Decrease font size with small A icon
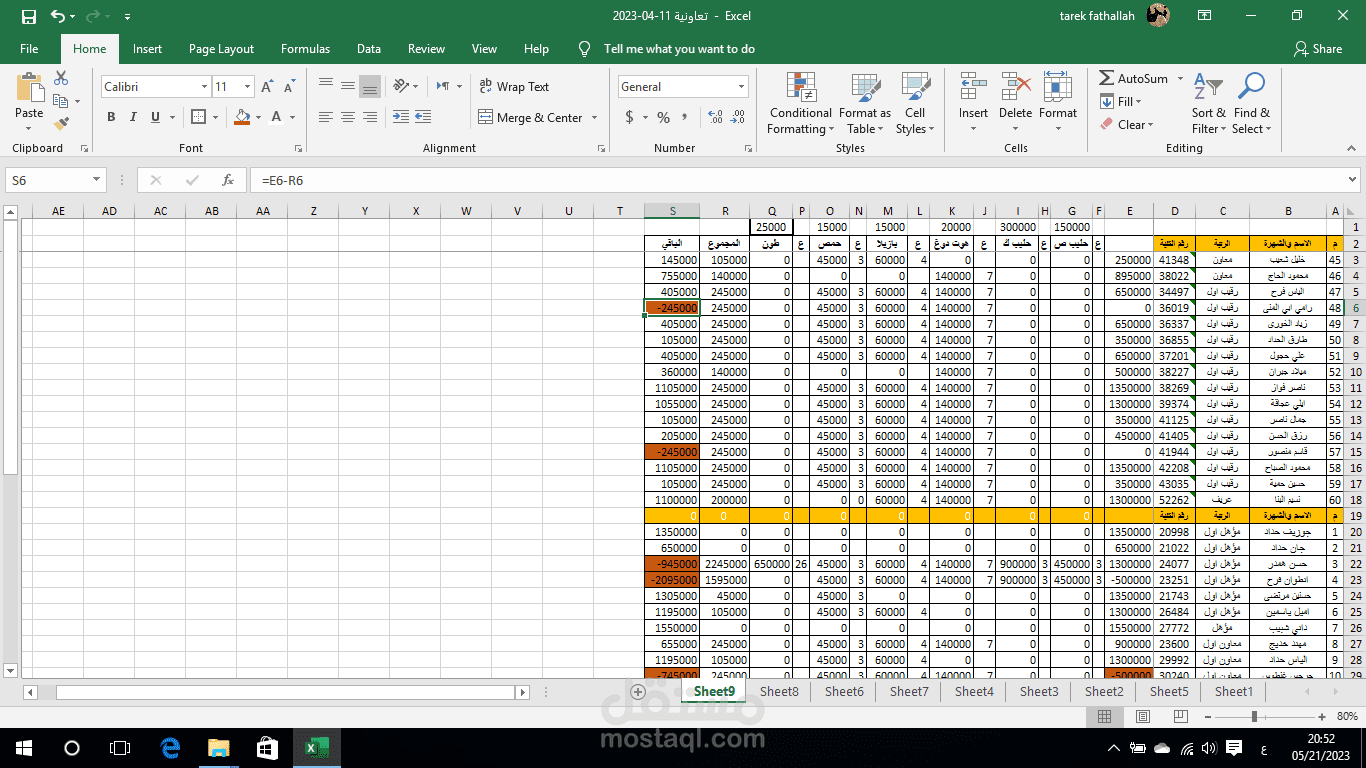1366x768 pixels. (x=288, y=87)
